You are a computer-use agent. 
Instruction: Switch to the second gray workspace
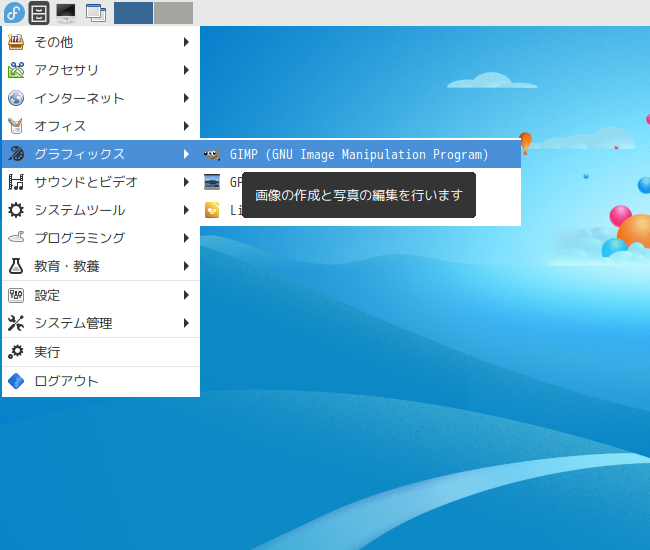coord(174,13)
